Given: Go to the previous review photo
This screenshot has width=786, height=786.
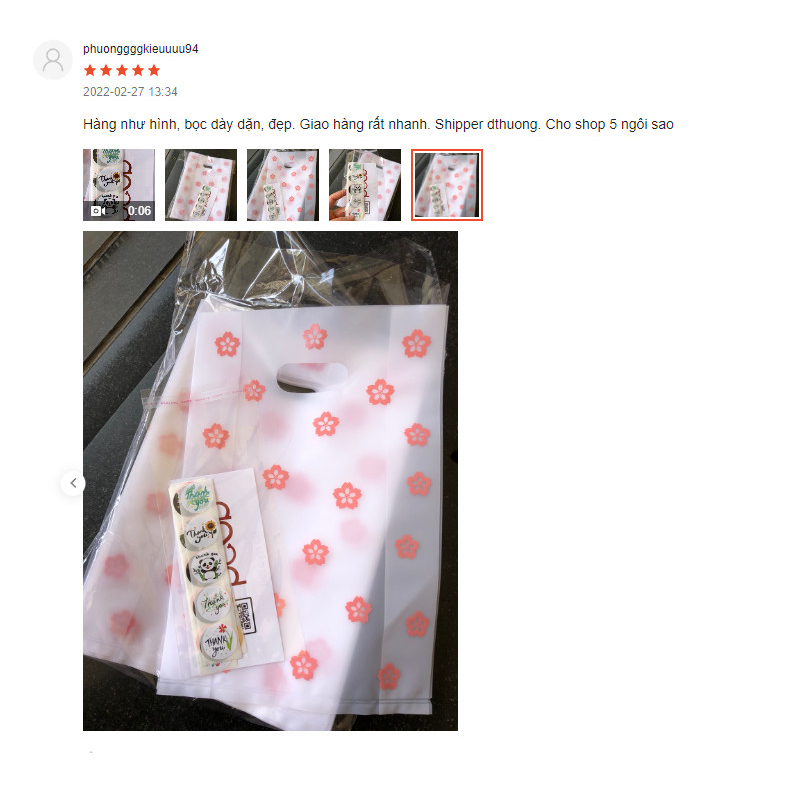Looking at the screenshot, I should tap(73, 483).
